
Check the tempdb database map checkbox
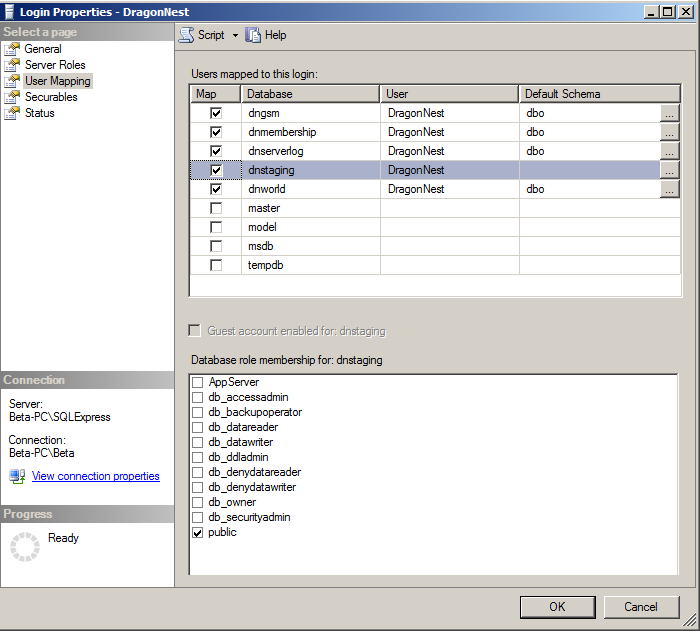(216, 265)
